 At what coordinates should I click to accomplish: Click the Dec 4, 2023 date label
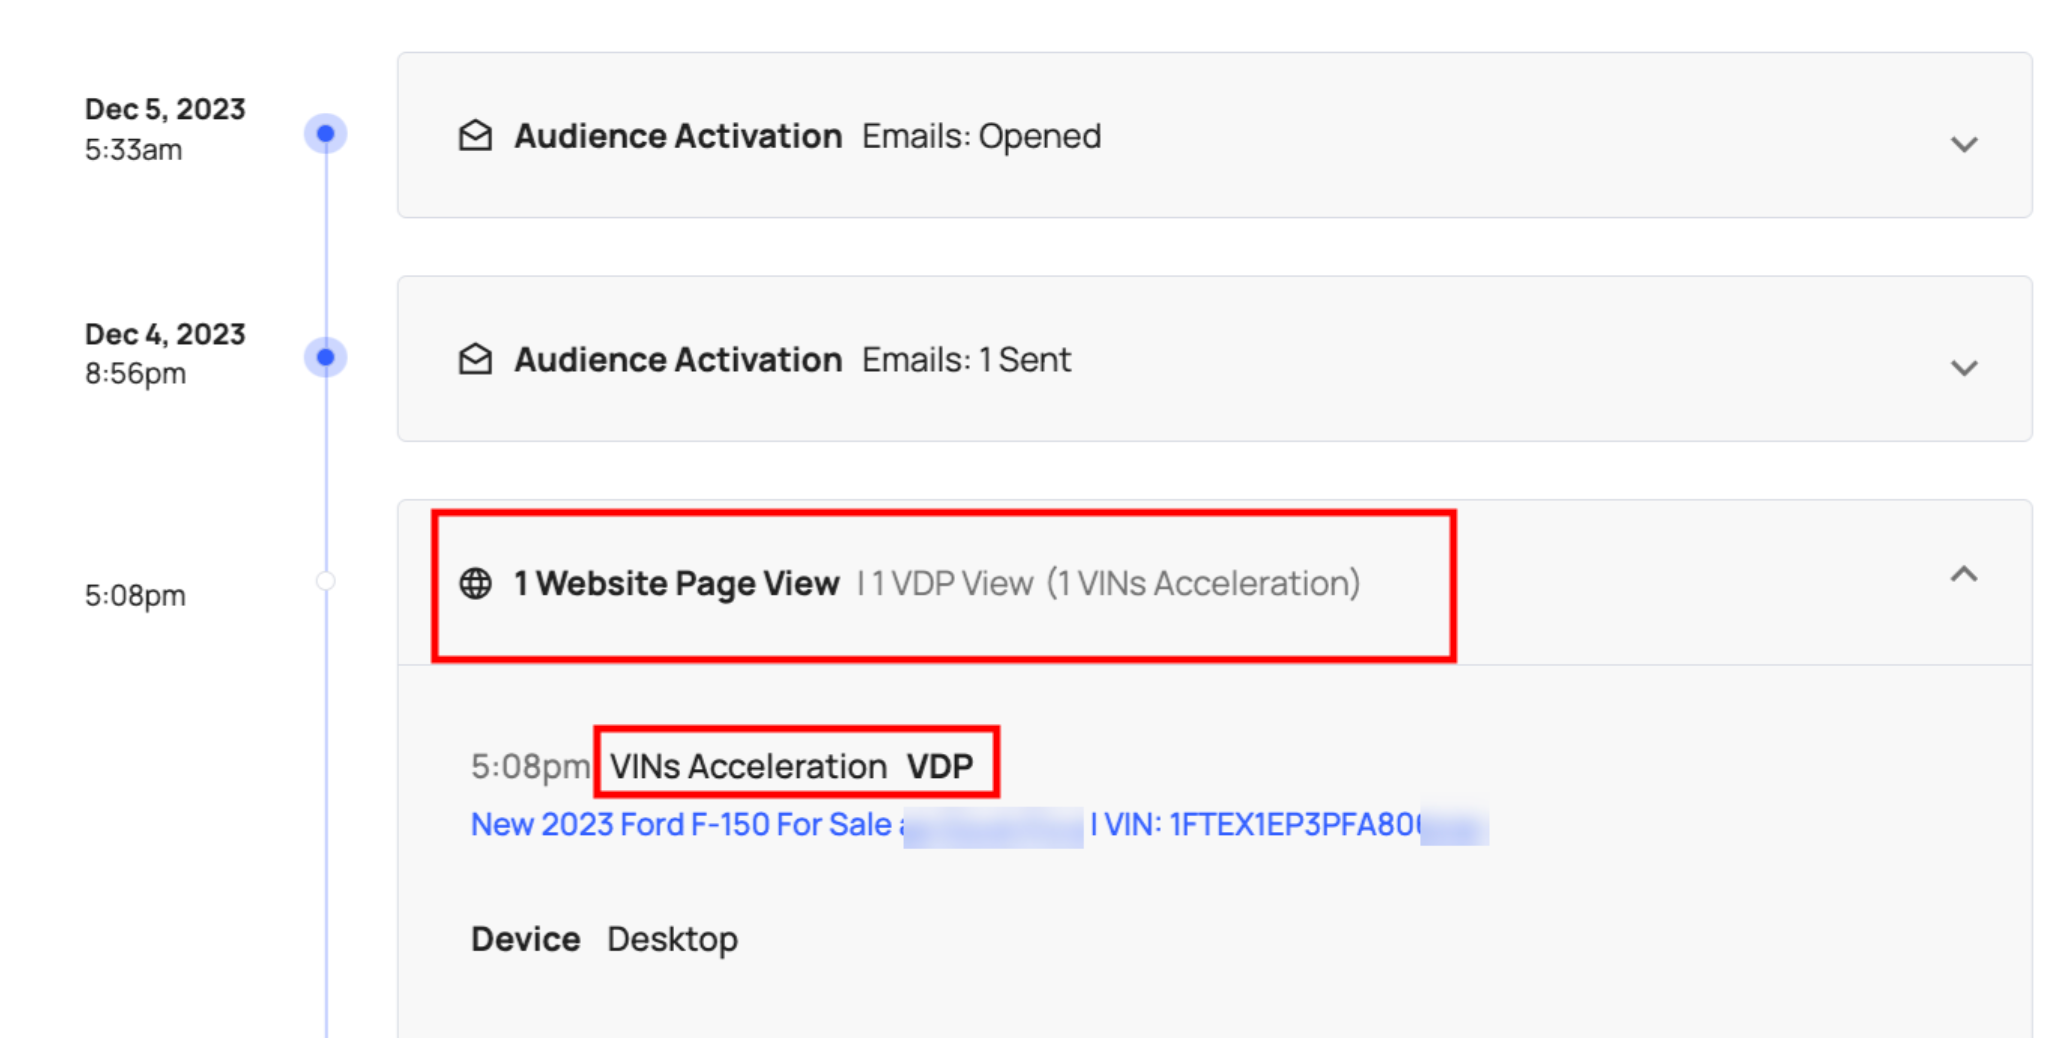pyautogui.click(x=165, y=334)
